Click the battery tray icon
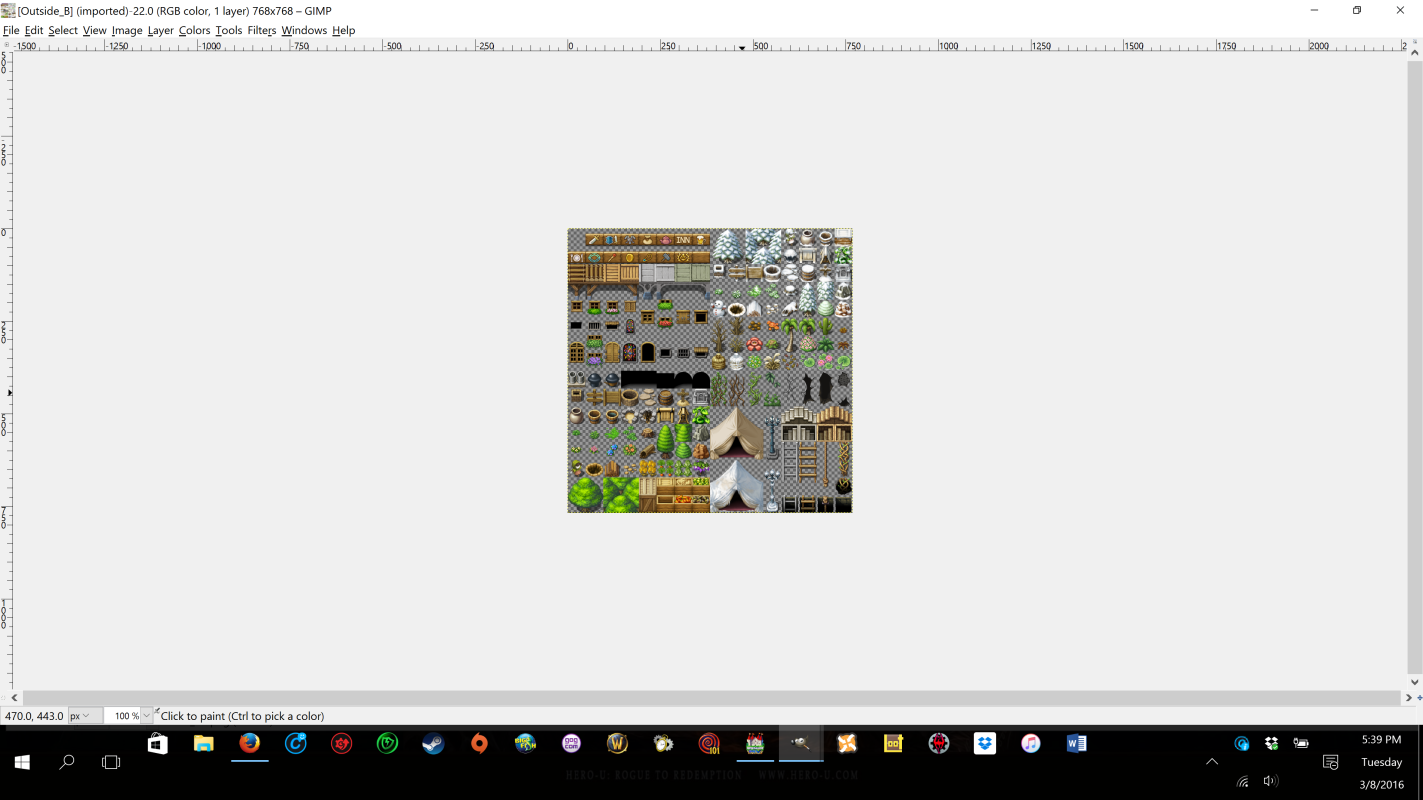This screenshot has height=800, width=1423. 1301,744
